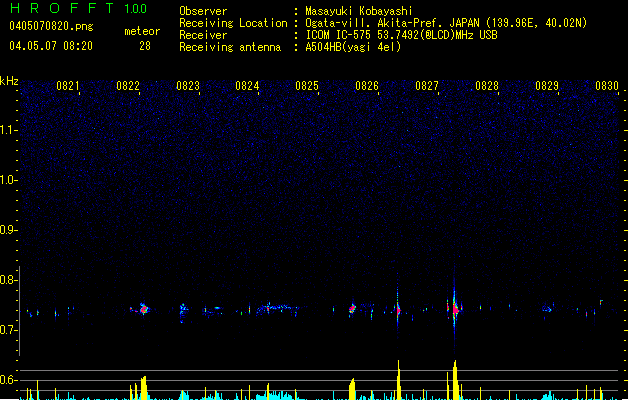Click the 0821 time marker

coord(67,86)
